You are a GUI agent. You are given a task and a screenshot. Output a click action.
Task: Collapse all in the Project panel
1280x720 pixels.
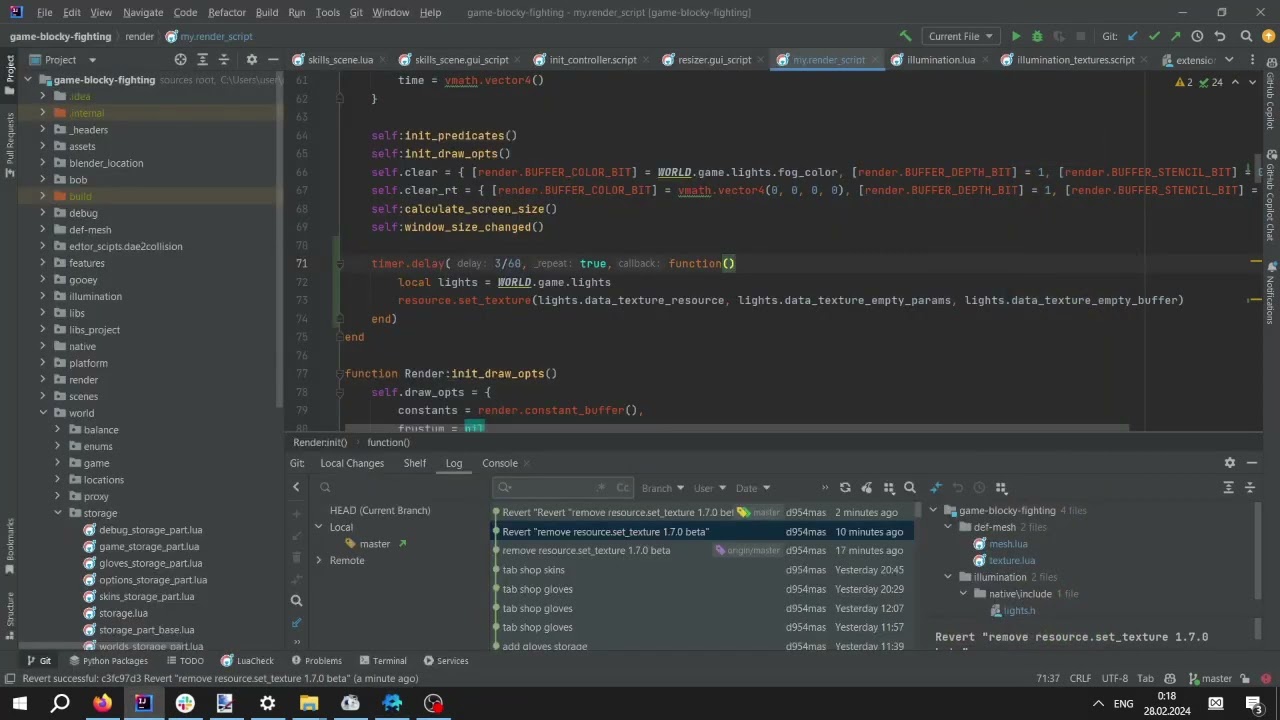point(226,60)
